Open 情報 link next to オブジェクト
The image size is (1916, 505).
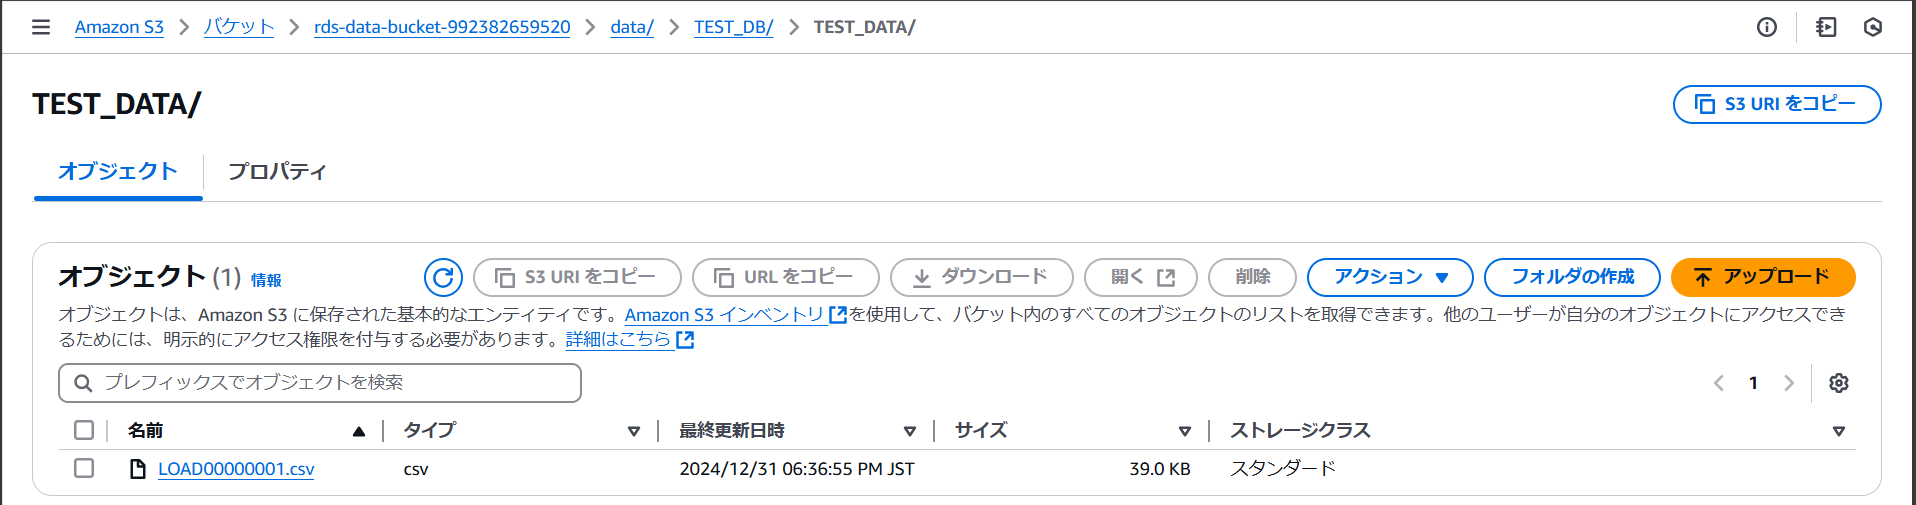[266, 281]
